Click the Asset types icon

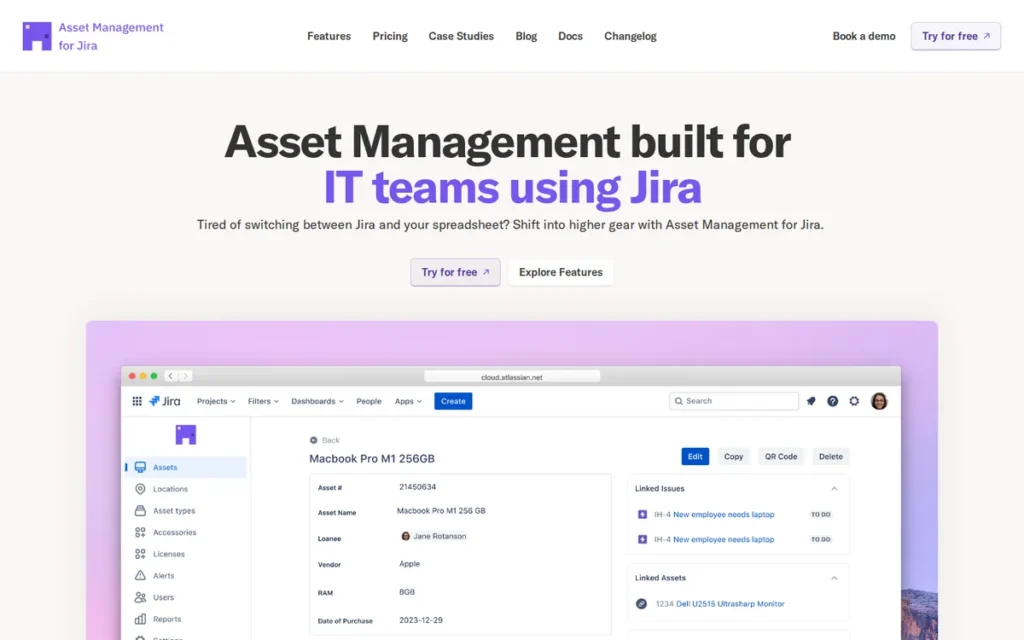tap(140, 511)
